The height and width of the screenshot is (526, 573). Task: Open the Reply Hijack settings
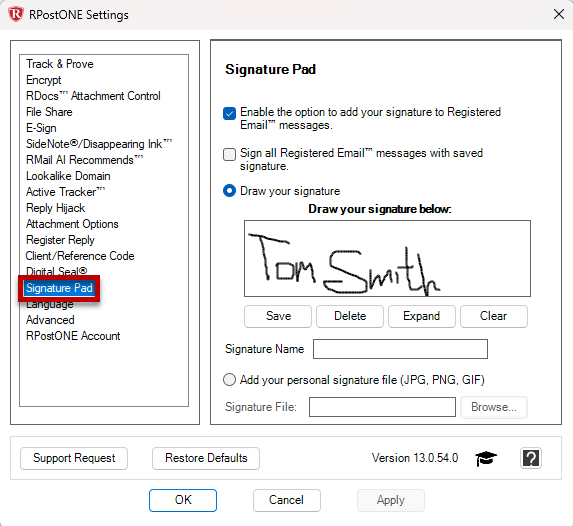coord(55,208)
